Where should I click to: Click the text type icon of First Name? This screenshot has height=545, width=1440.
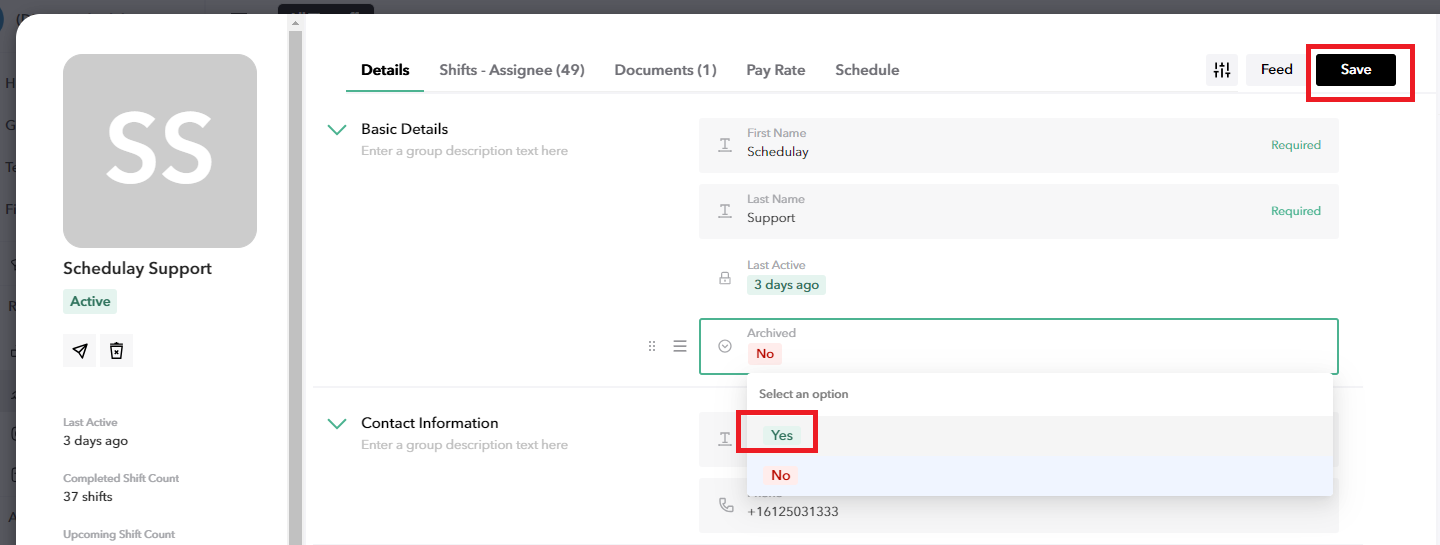[725, 145]
